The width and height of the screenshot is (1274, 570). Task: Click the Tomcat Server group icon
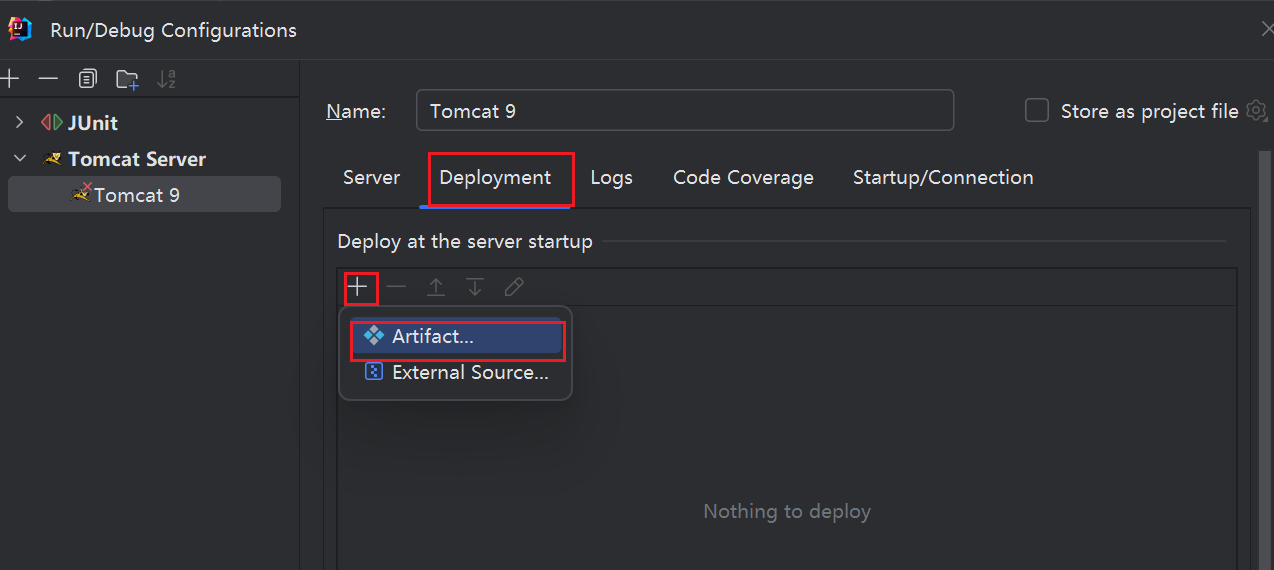53,159
